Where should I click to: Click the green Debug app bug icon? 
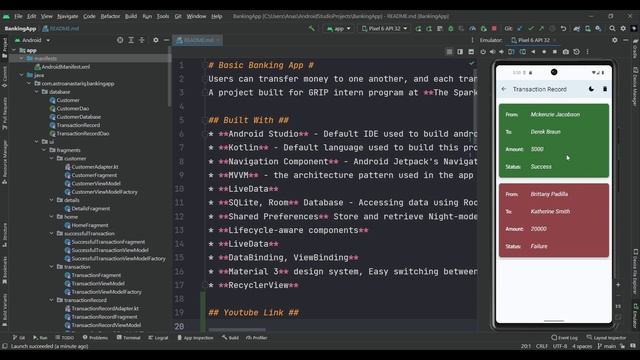pos(451,29)
